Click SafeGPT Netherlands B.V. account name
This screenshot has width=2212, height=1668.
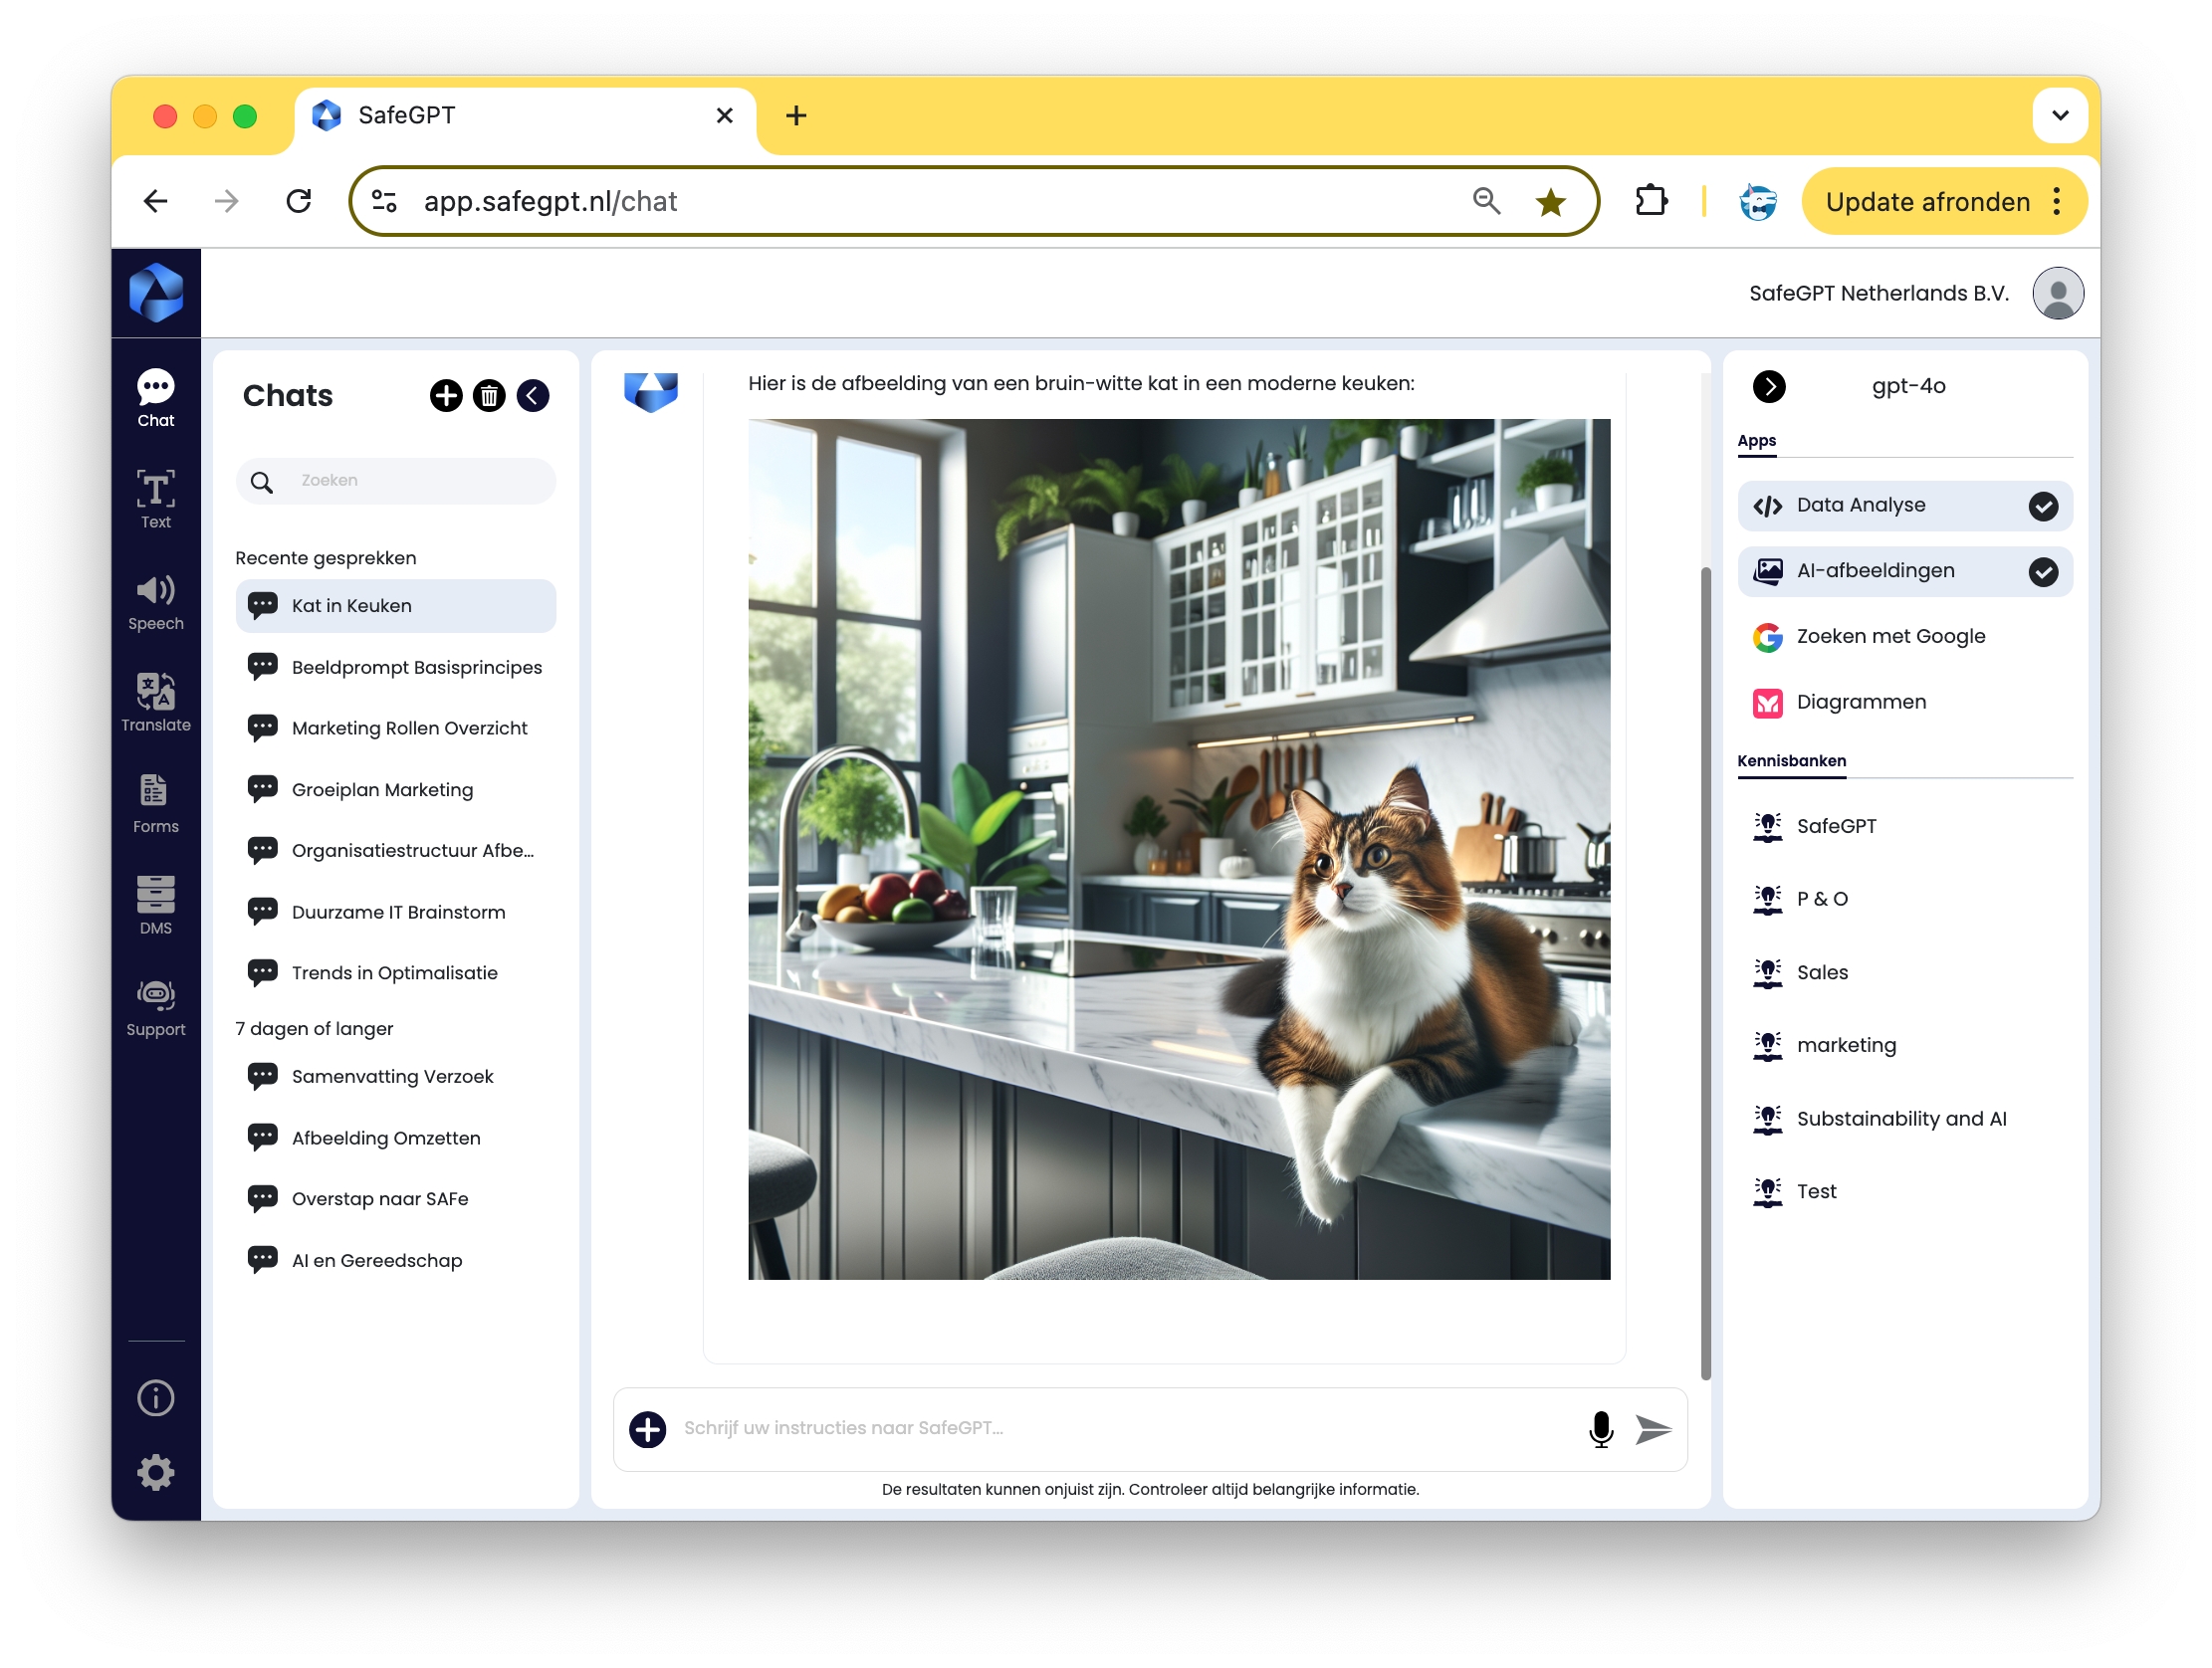click(1878, 293)
